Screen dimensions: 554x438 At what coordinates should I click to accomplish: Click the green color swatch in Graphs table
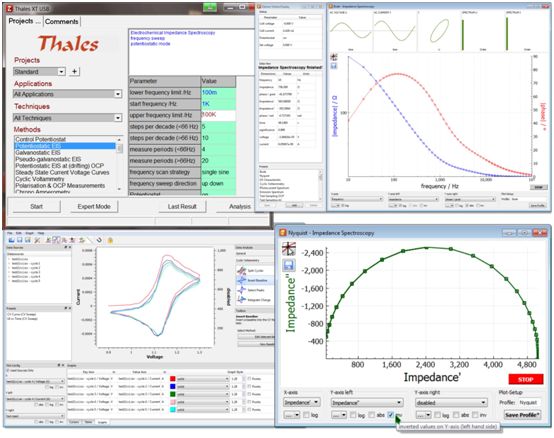[173, 394]
